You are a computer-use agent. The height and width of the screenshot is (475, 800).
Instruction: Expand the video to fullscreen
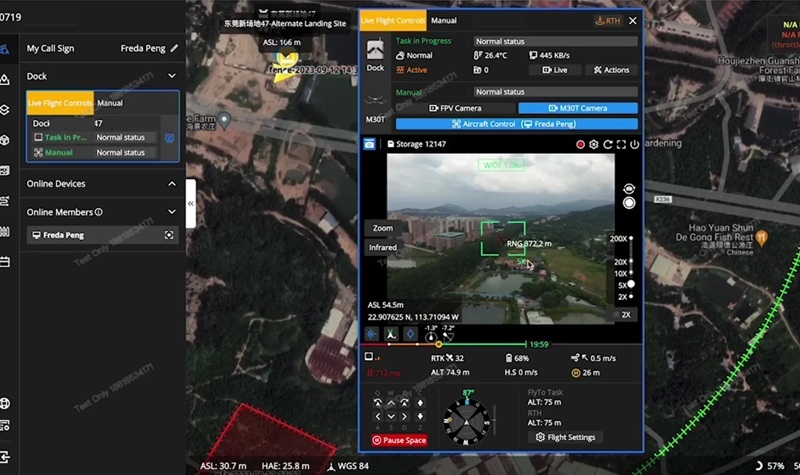coord(621,144)
